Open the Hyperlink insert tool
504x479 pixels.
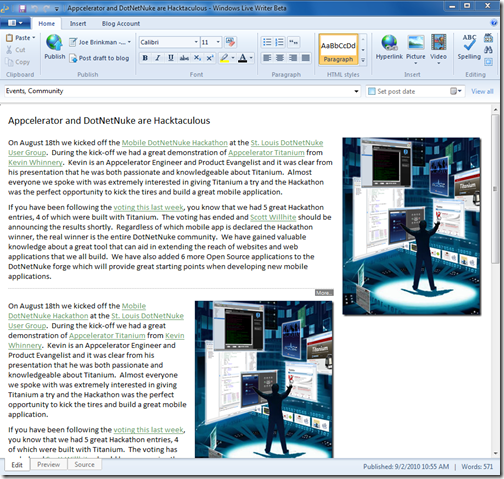(389, 47)
